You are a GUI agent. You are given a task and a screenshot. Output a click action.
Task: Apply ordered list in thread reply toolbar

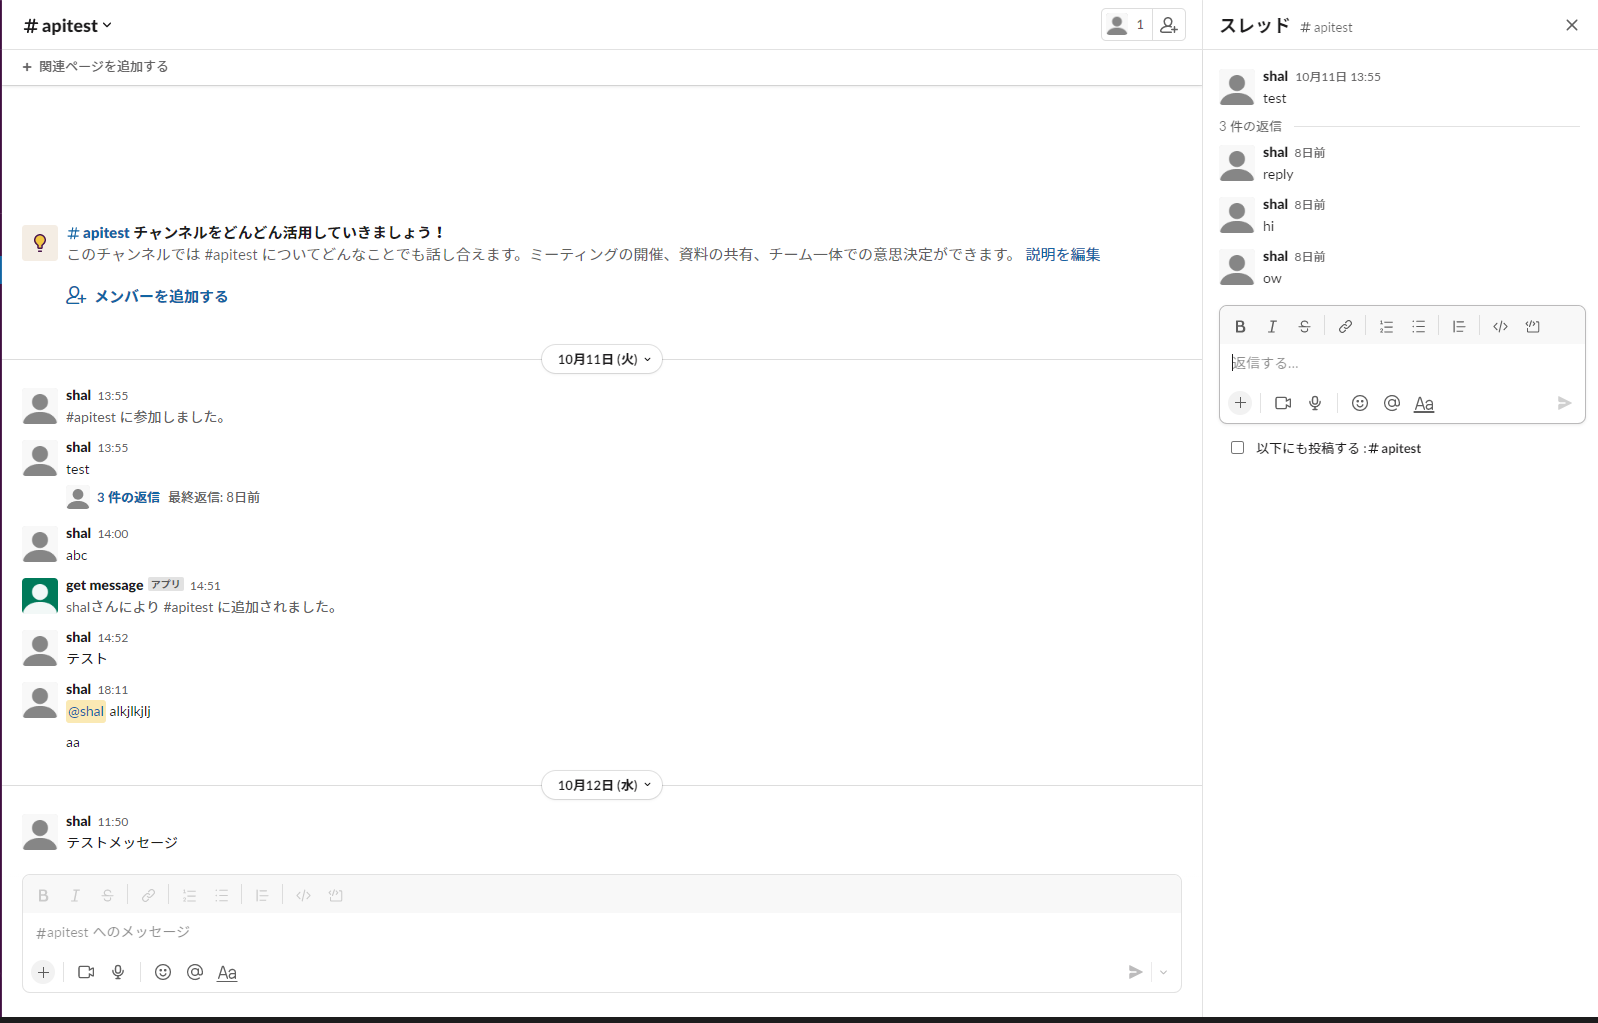(x=1386, y=327)
